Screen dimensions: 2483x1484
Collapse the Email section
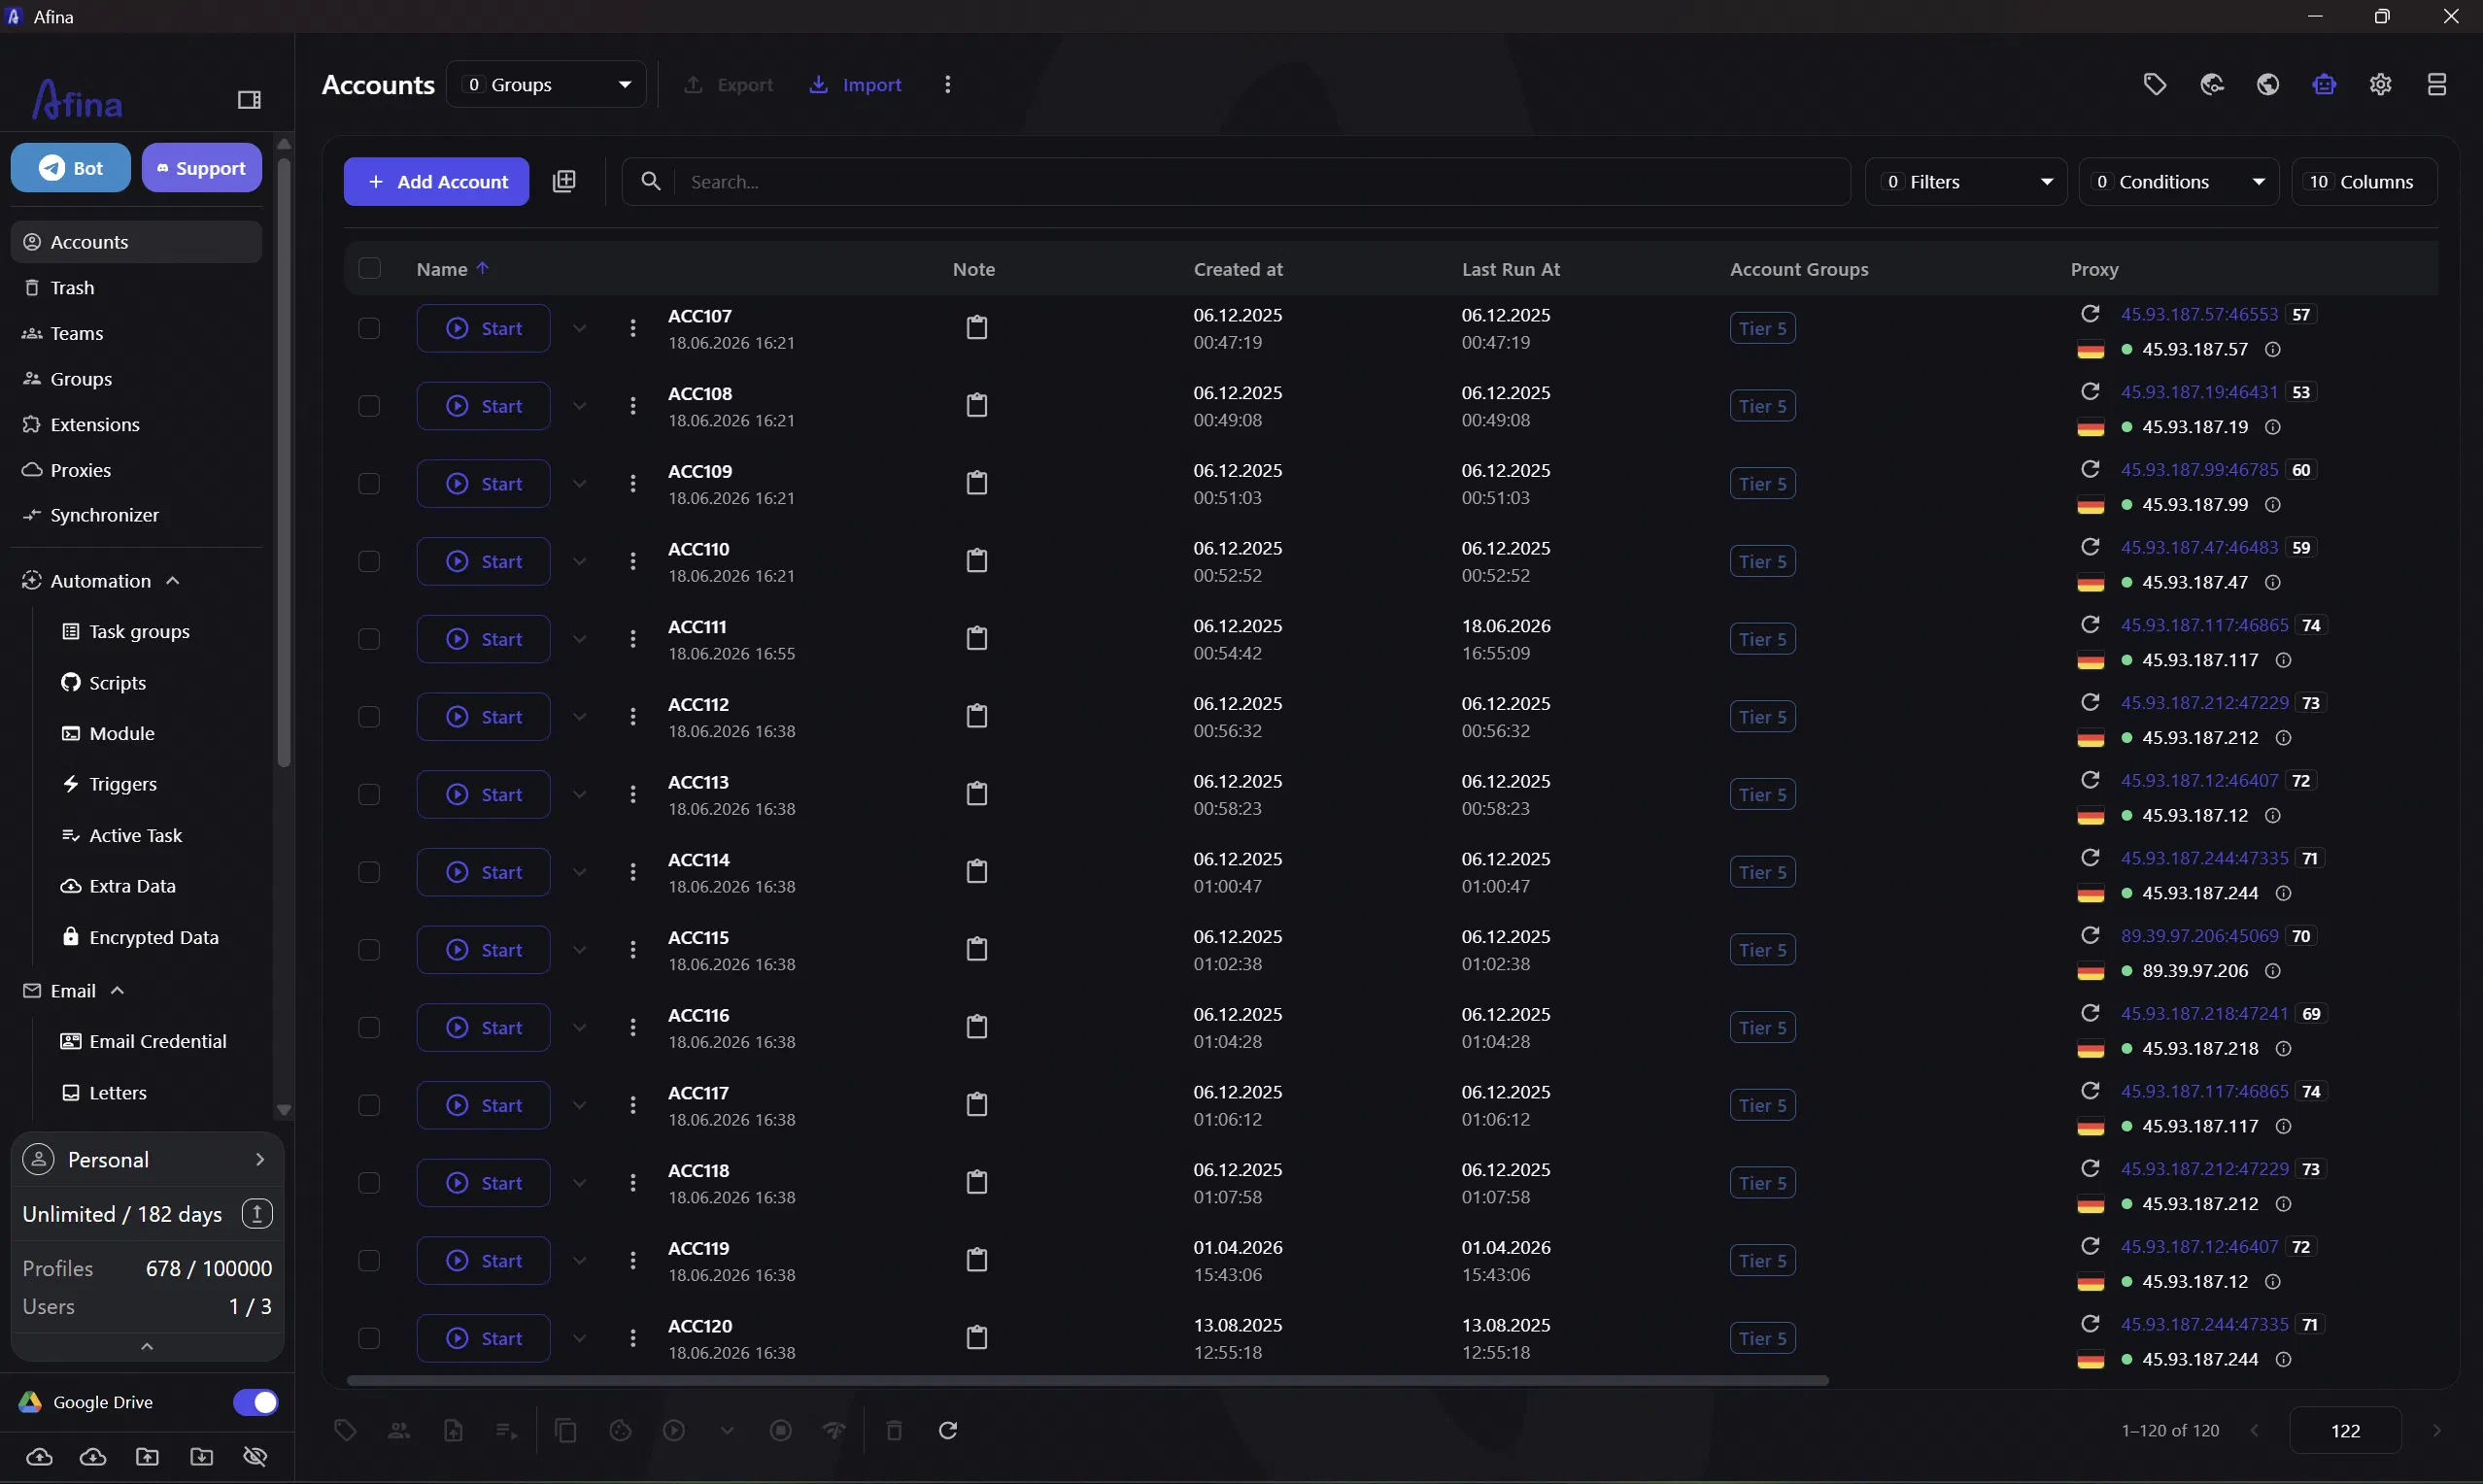[117, 991]
